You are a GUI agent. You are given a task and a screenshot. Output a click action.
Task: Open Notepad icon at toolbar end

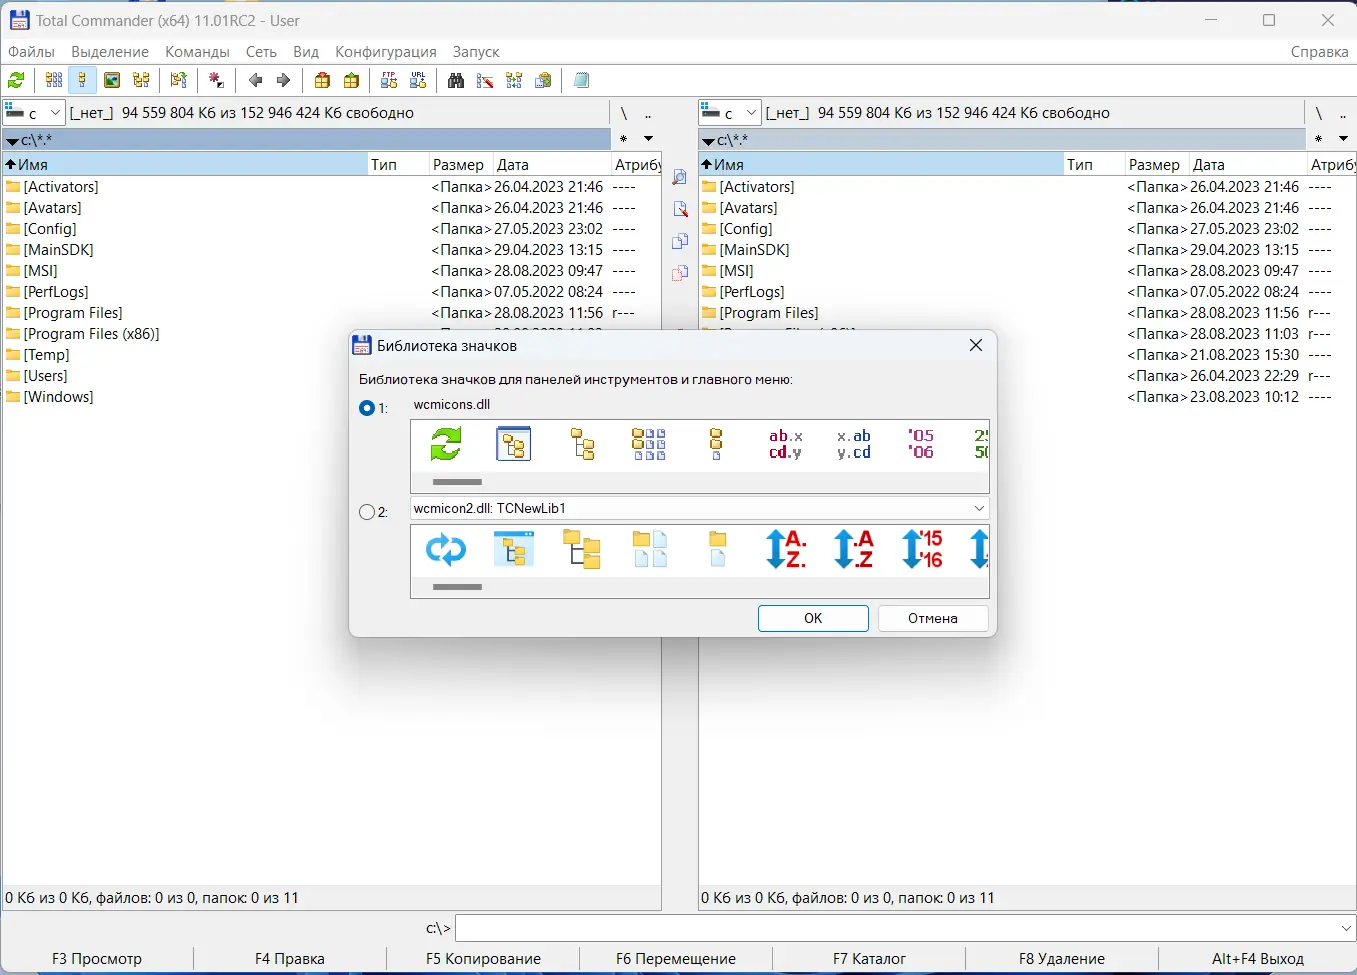[582, 81]
